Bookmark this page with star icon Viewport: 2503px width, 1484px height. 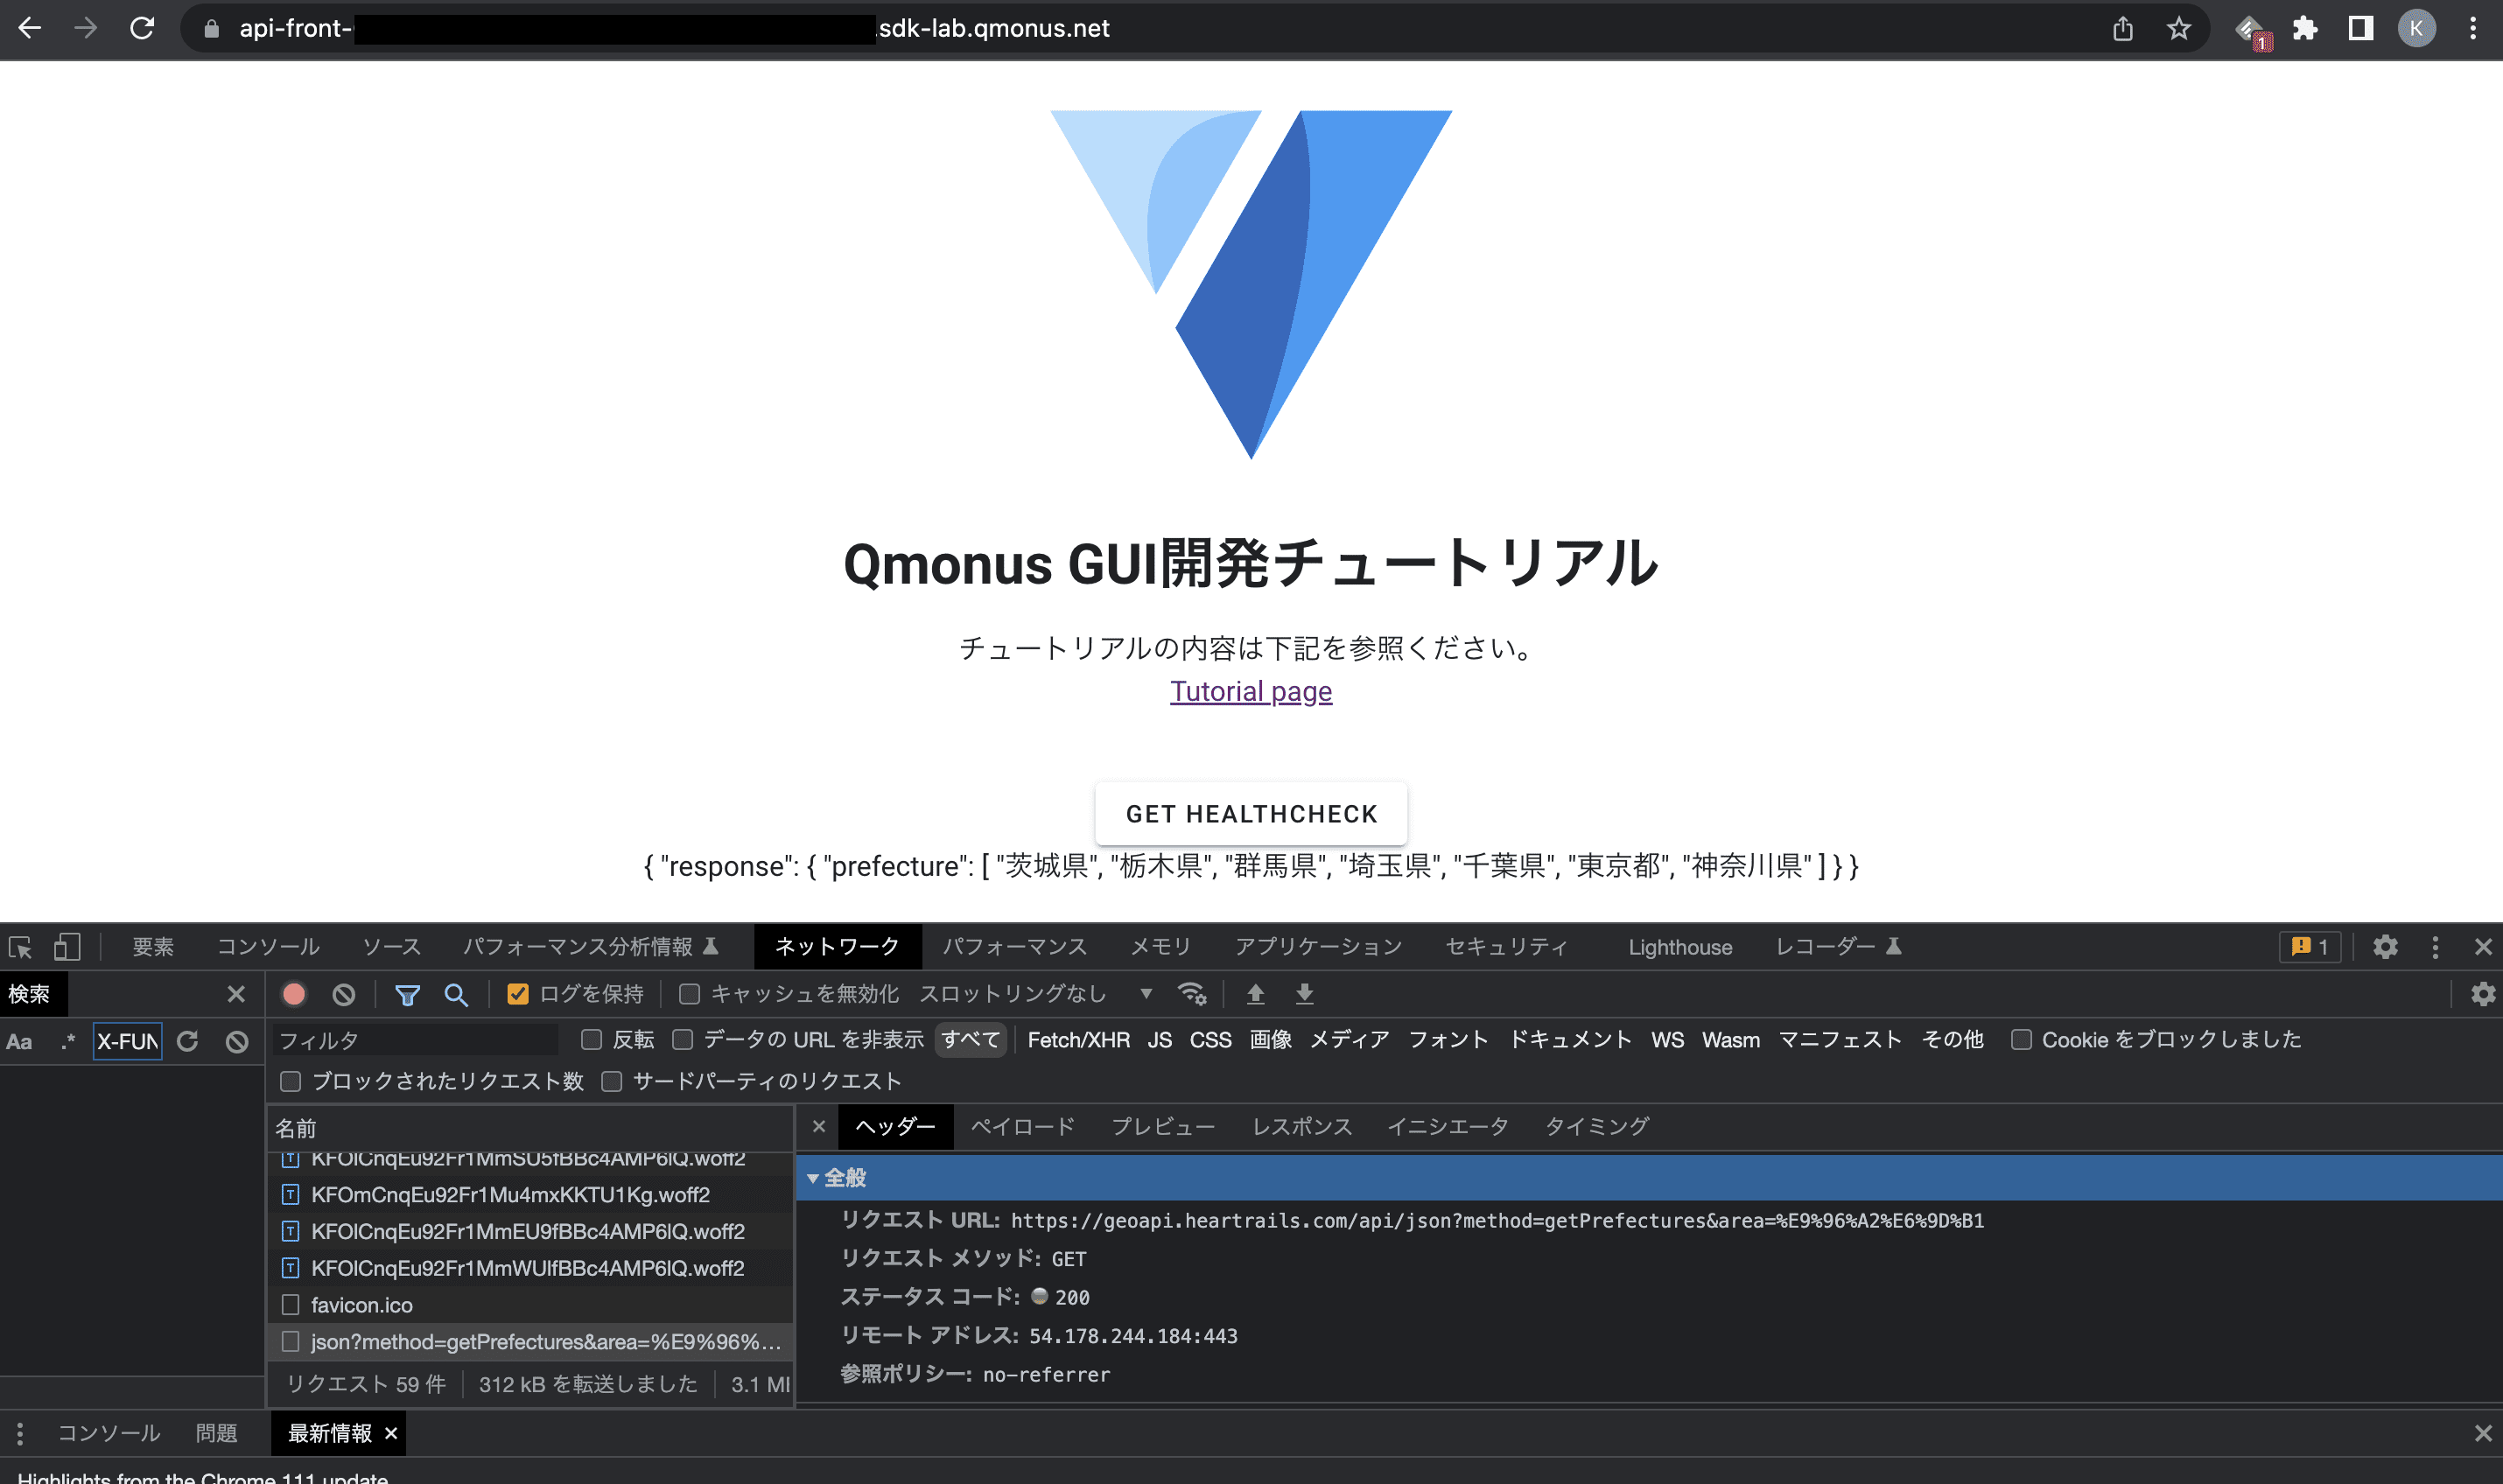2179,28
